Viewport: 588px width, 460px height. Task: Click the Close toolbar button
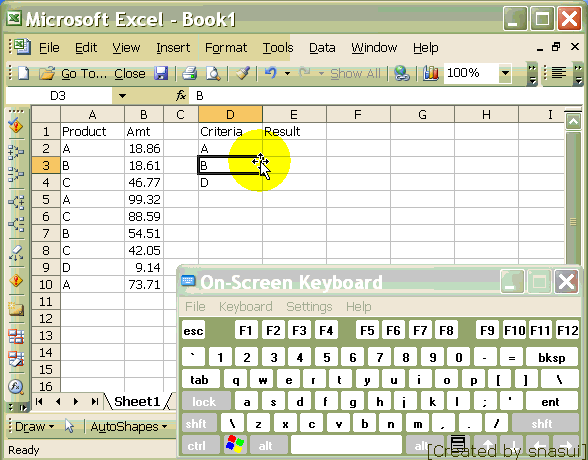click(x=130, y=73)
